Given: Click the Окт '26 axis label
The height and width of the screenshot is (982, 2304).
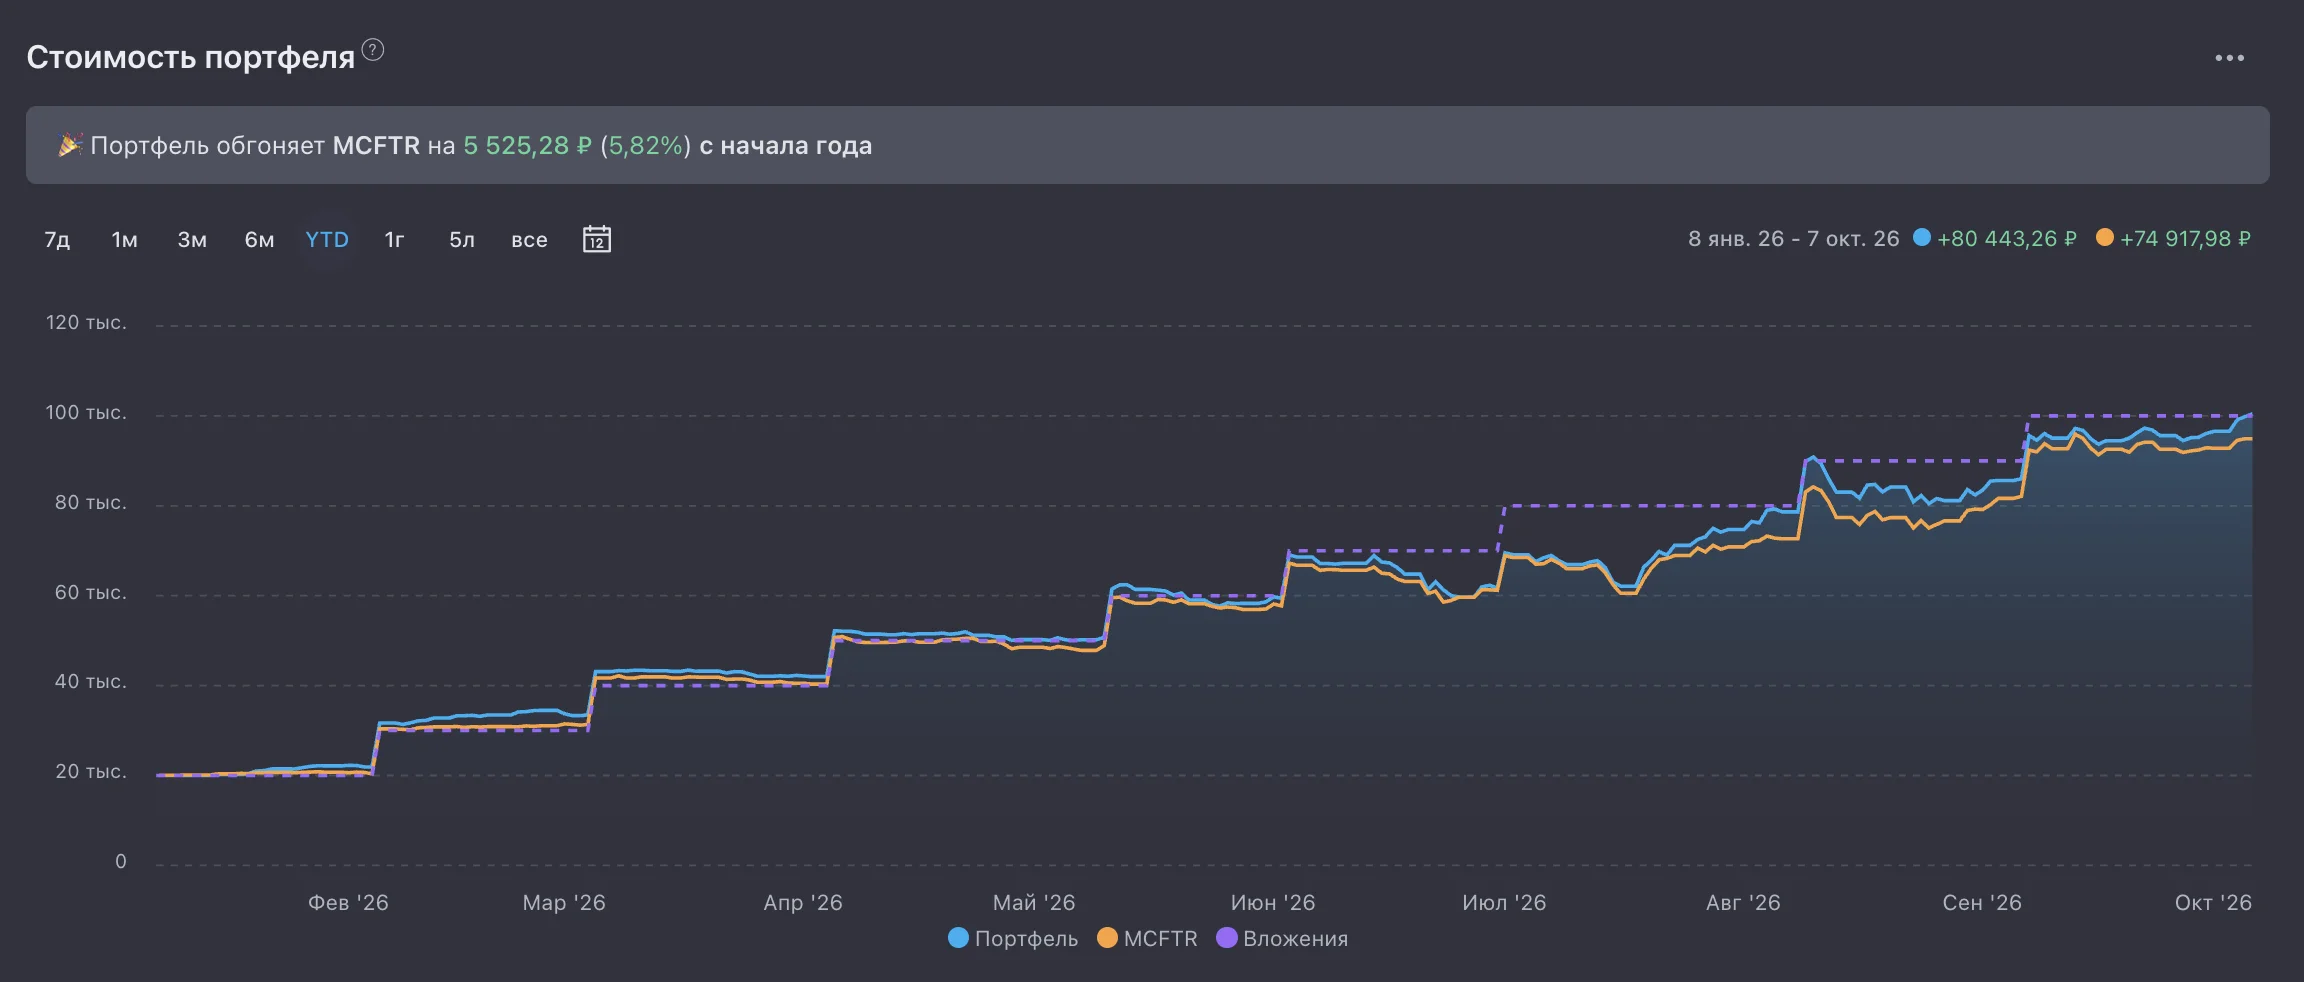Looking at the screenshot, I should [x=2213, y=903].
